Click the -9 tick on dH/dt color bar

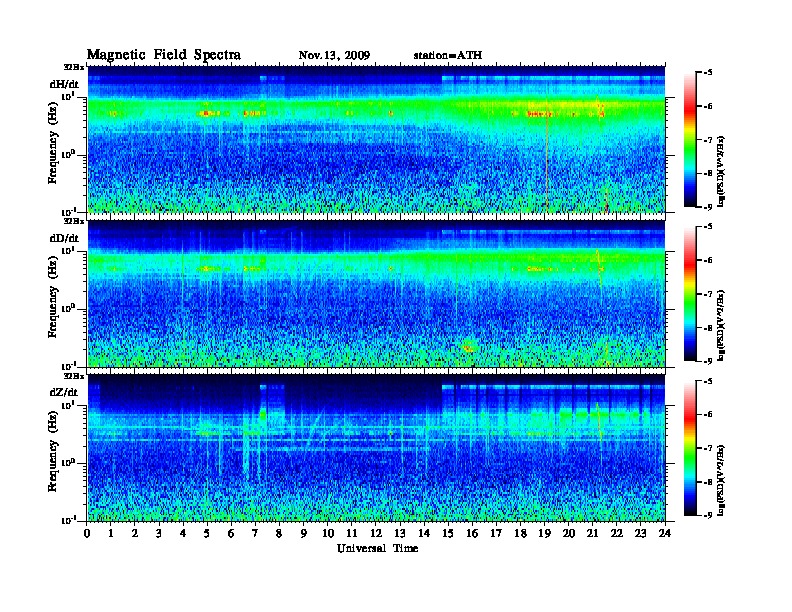(x=708, y=207)
